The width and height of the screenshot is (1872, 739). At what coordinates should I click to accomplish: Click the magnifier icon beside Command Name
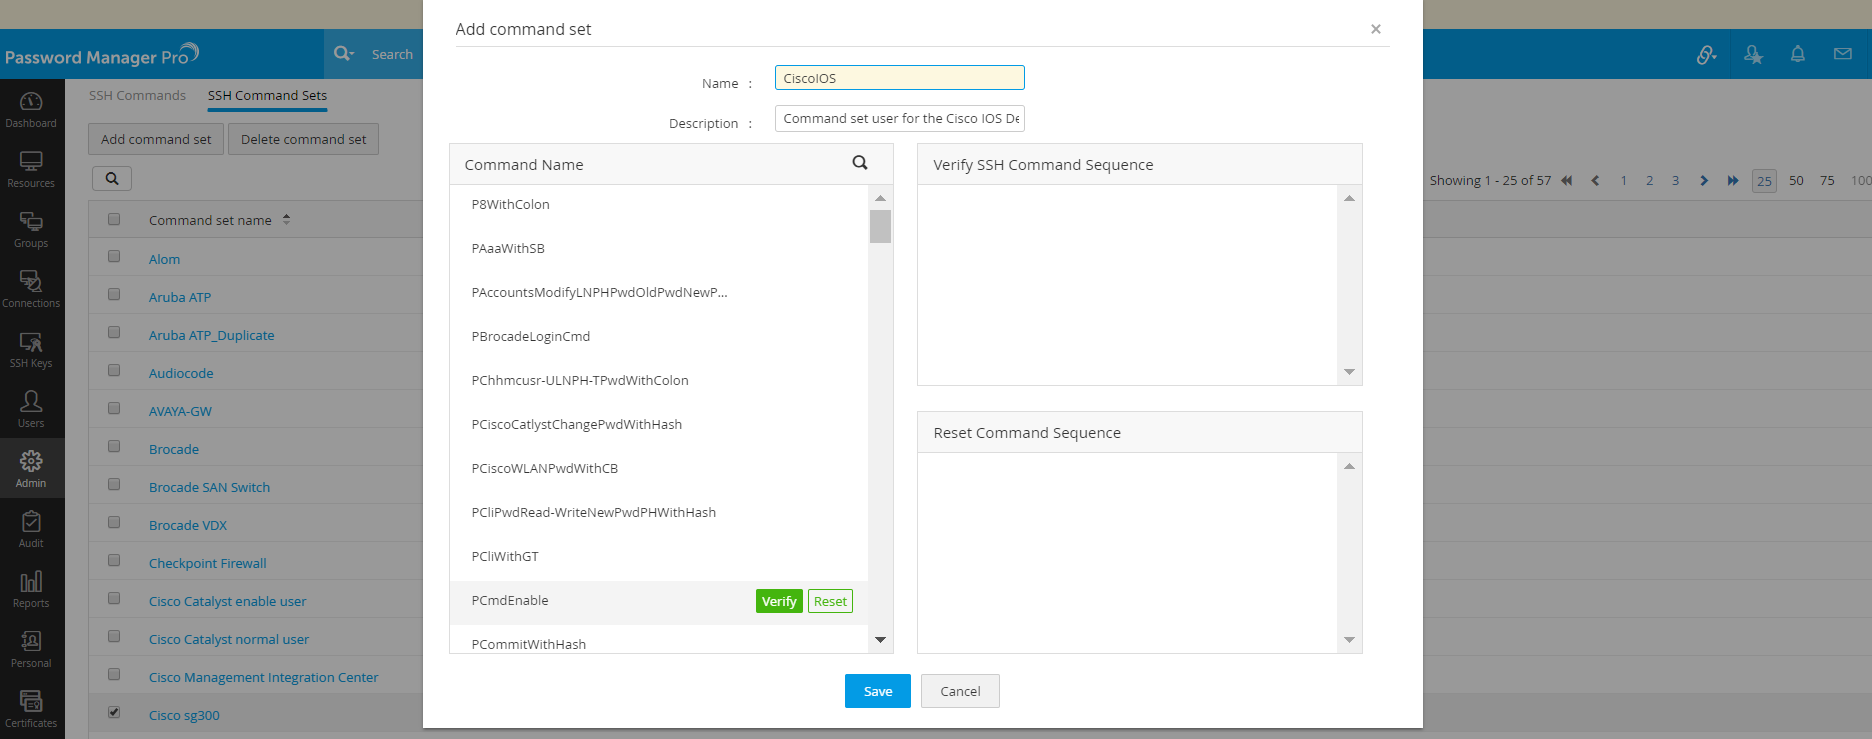pyautogui.click(x=860, y=163)
